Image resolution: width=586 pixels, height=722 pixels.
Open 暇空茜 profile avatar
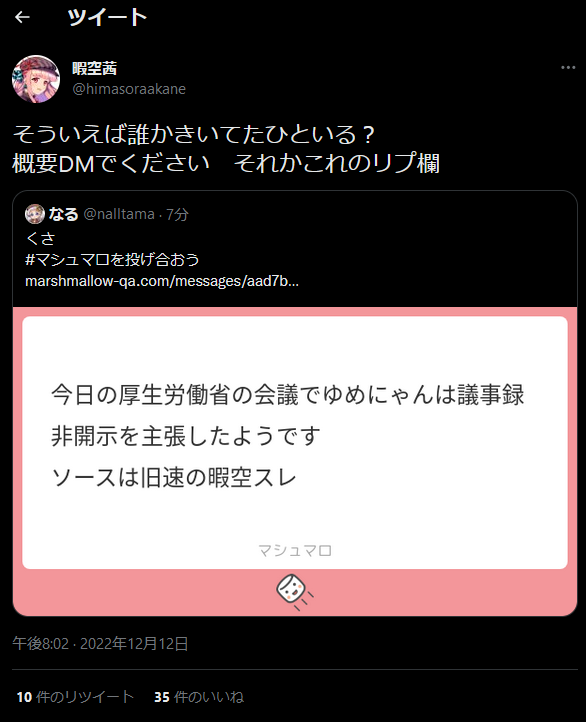pos(36,79)
